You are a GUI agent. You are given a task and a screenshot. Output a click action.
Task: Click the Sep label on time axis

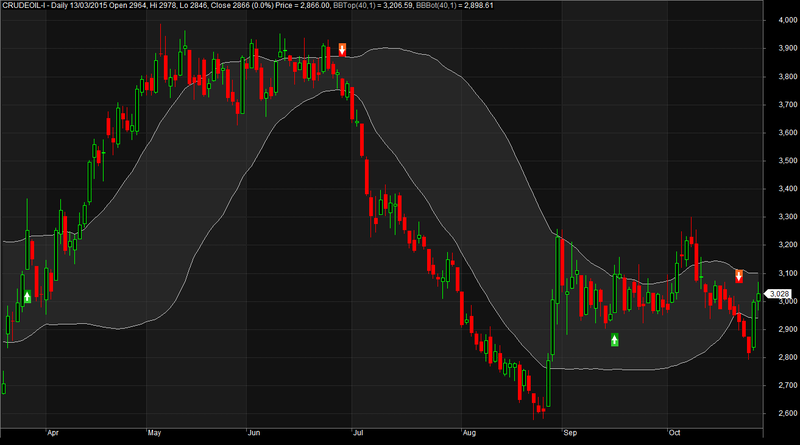point(570,433)
